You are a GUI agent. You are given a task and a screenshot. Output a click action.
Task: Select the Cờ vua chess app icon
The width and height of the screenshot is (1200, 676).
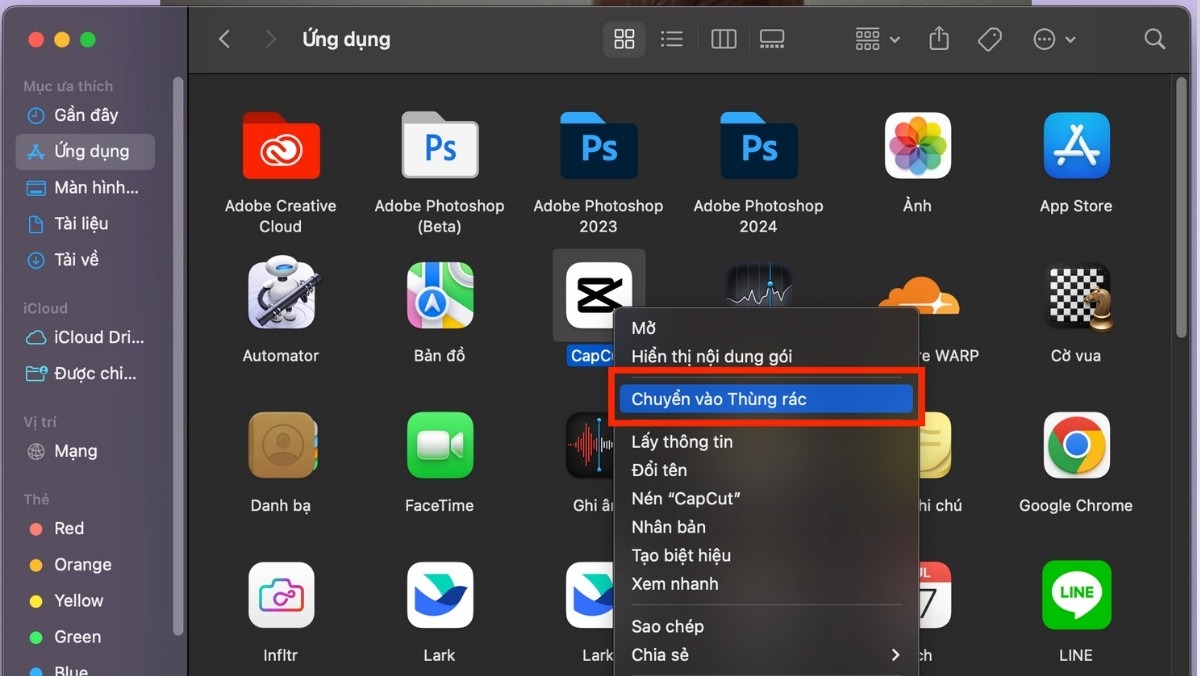tap(1076, 295)
